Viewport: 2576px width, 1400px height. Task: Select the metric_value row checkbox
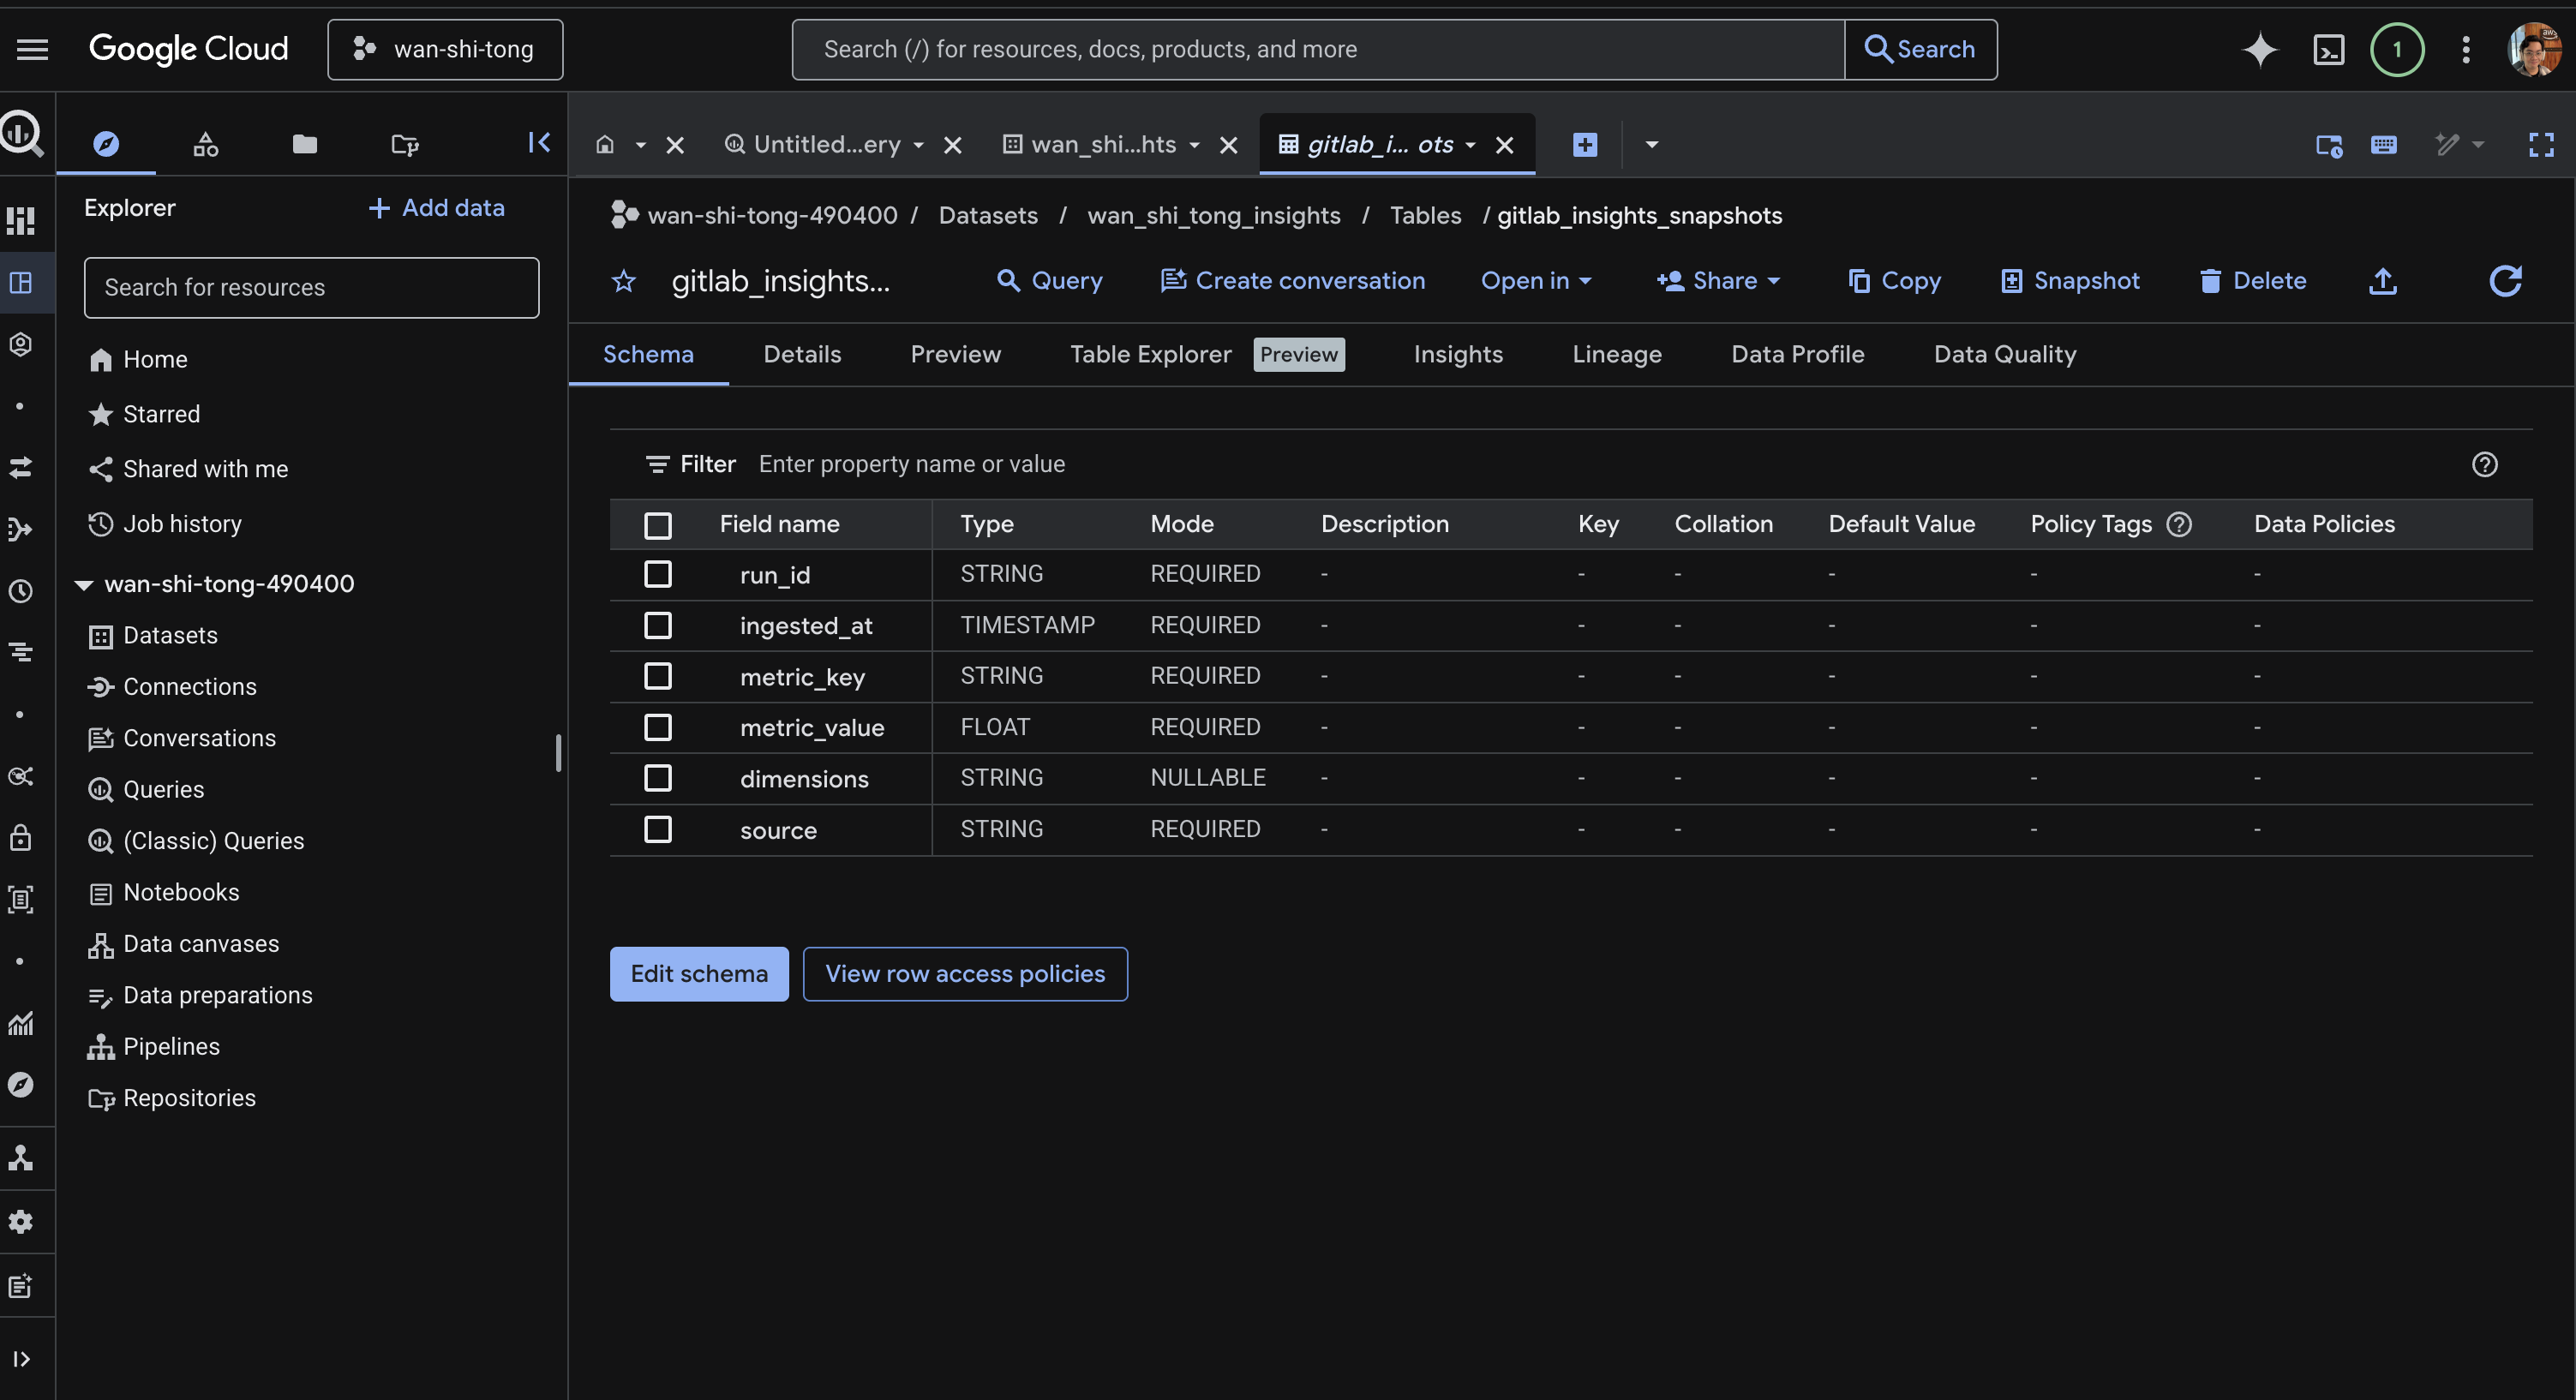point(658,727)
